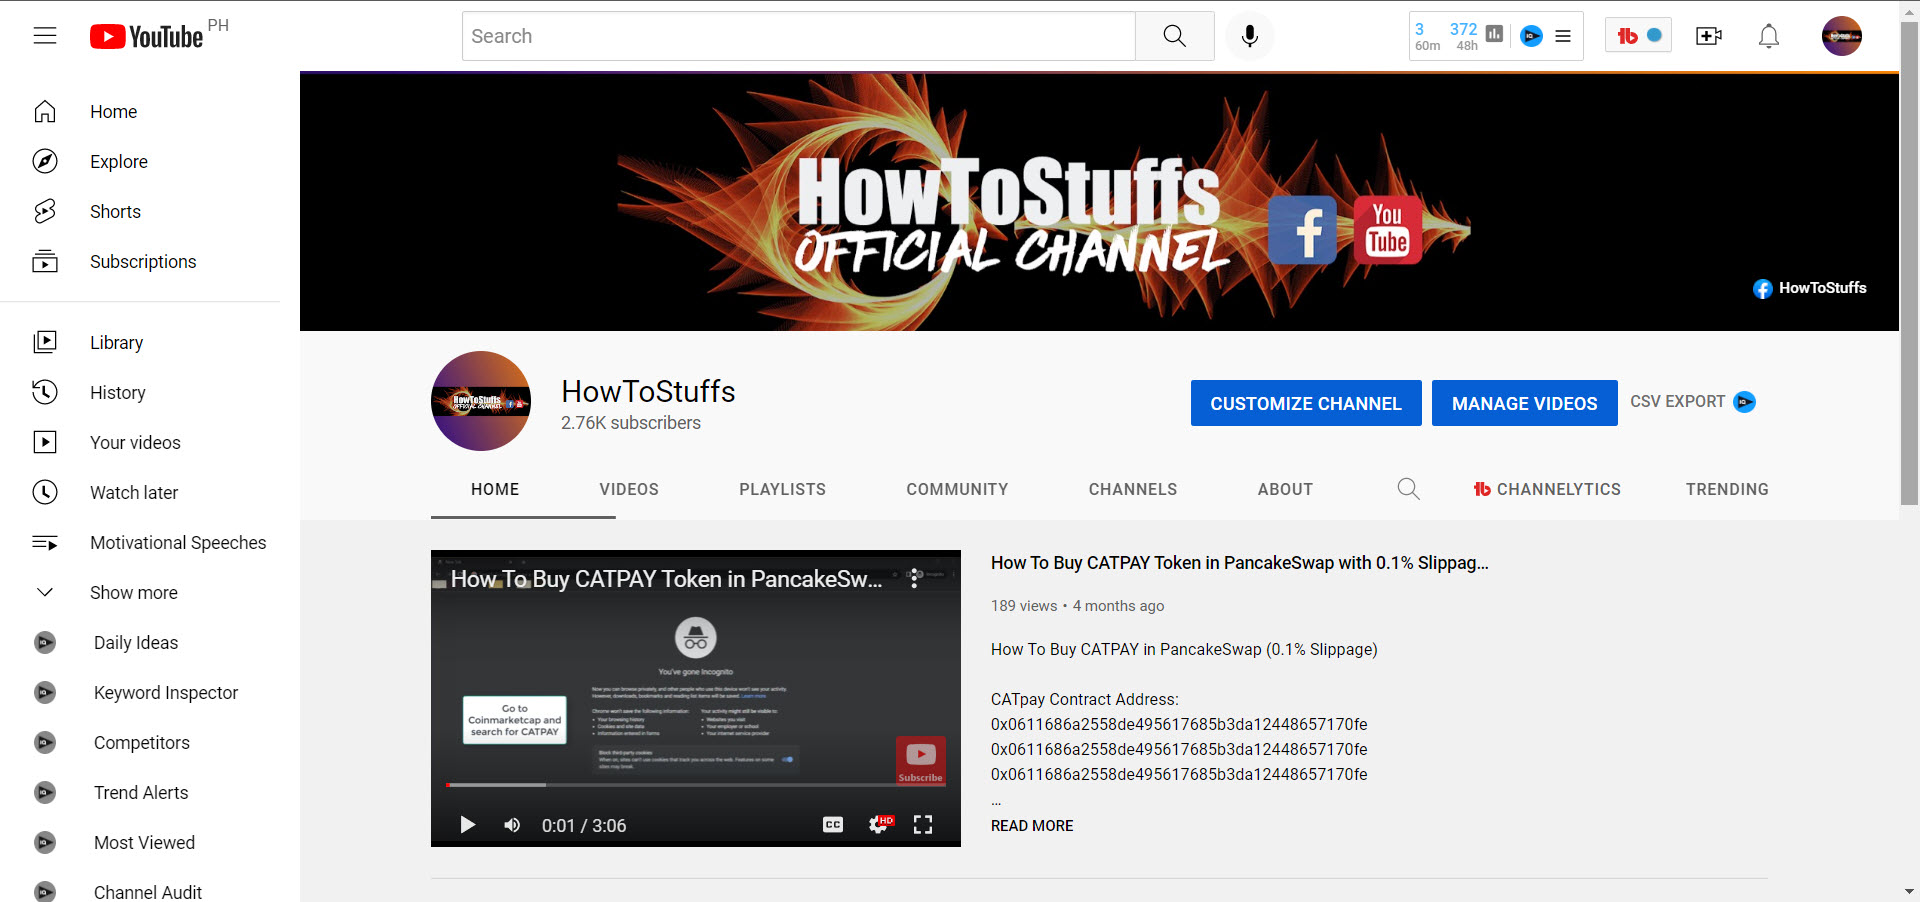
Task: Click the 2.76K subscribers count
Action: [x=631, y=423]
